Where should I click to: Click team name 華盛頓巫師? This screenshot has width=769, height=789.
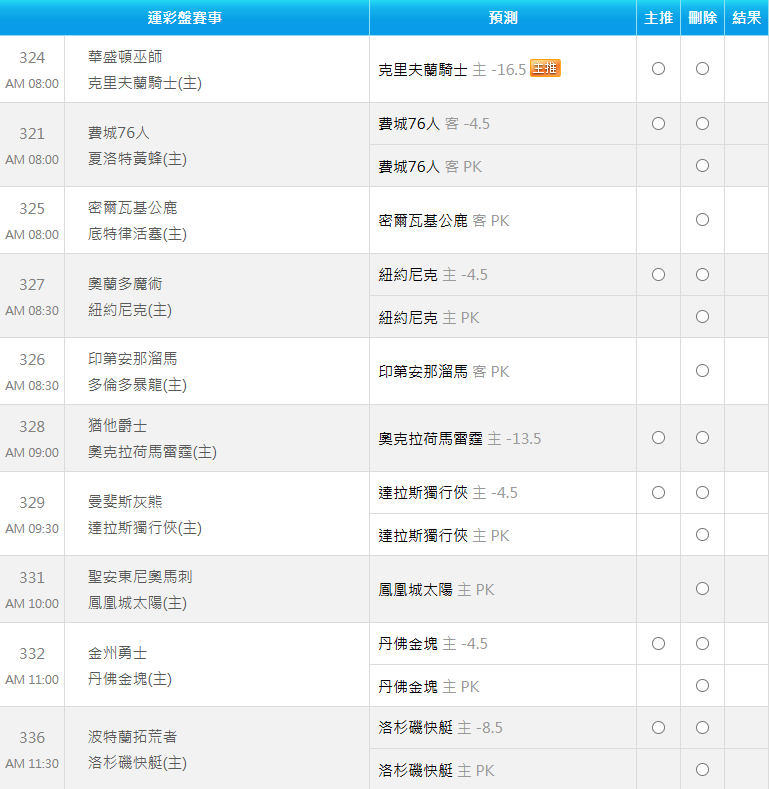[125, 57]
